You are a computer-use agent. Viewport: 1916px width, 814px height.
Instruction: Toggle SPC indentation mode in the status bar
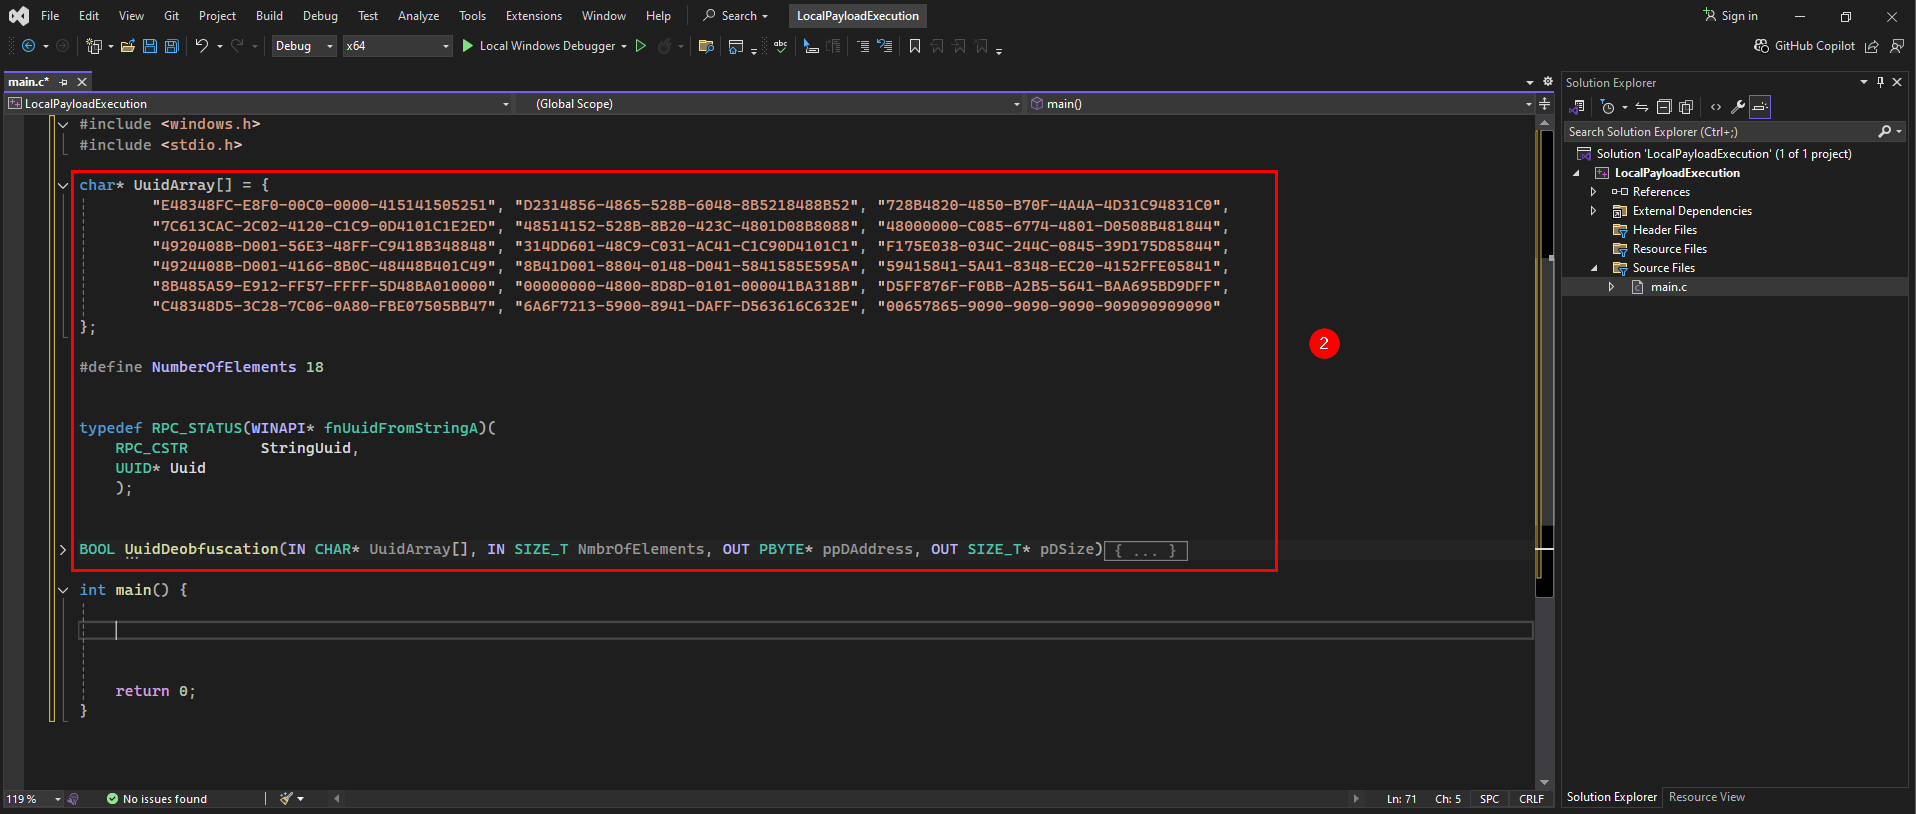pos(1489,799)
